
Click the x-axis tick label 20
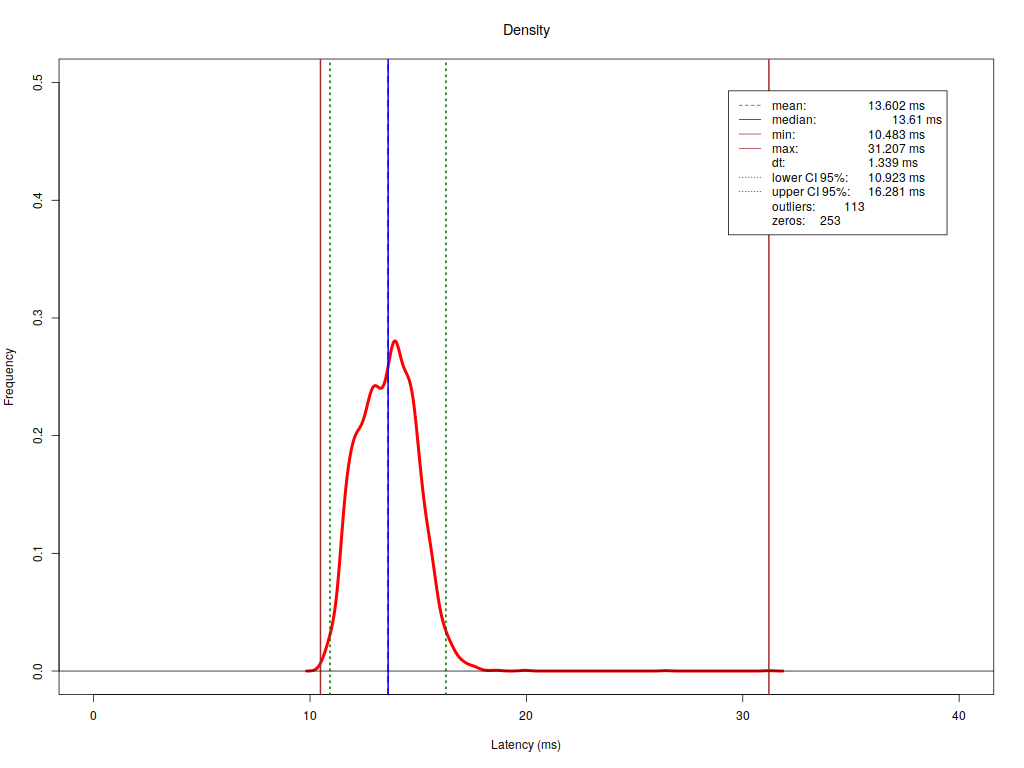[x=526, y=716]
